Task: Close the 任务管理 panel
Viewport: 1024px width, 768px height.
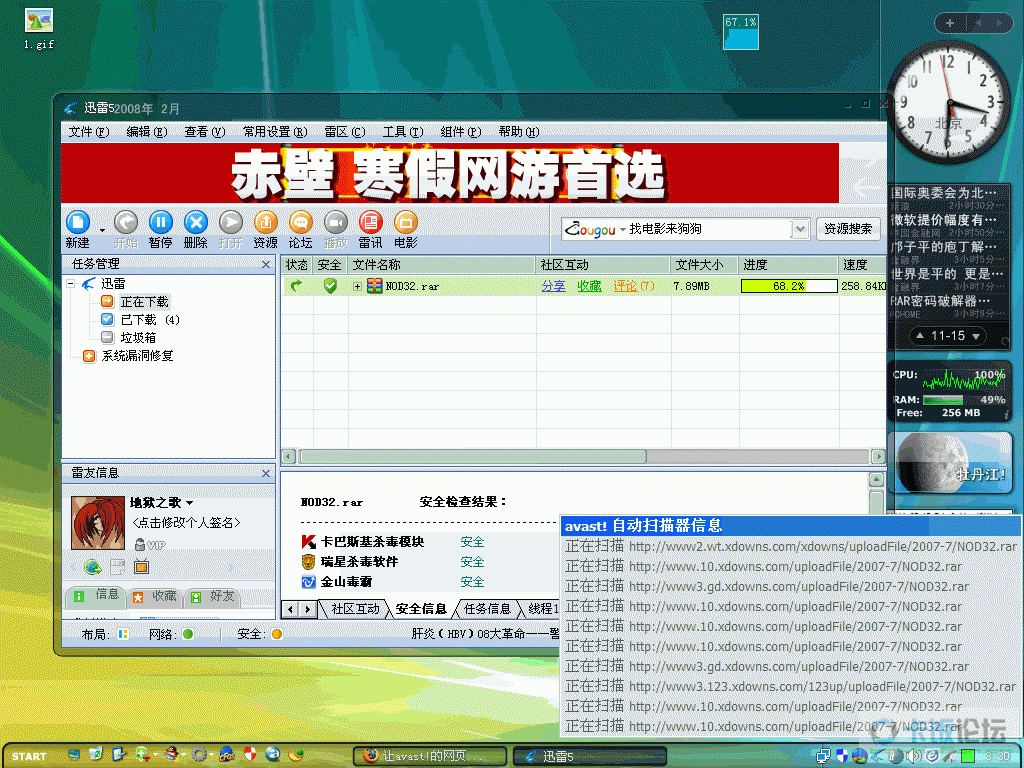Action: (x=266, y=264)
